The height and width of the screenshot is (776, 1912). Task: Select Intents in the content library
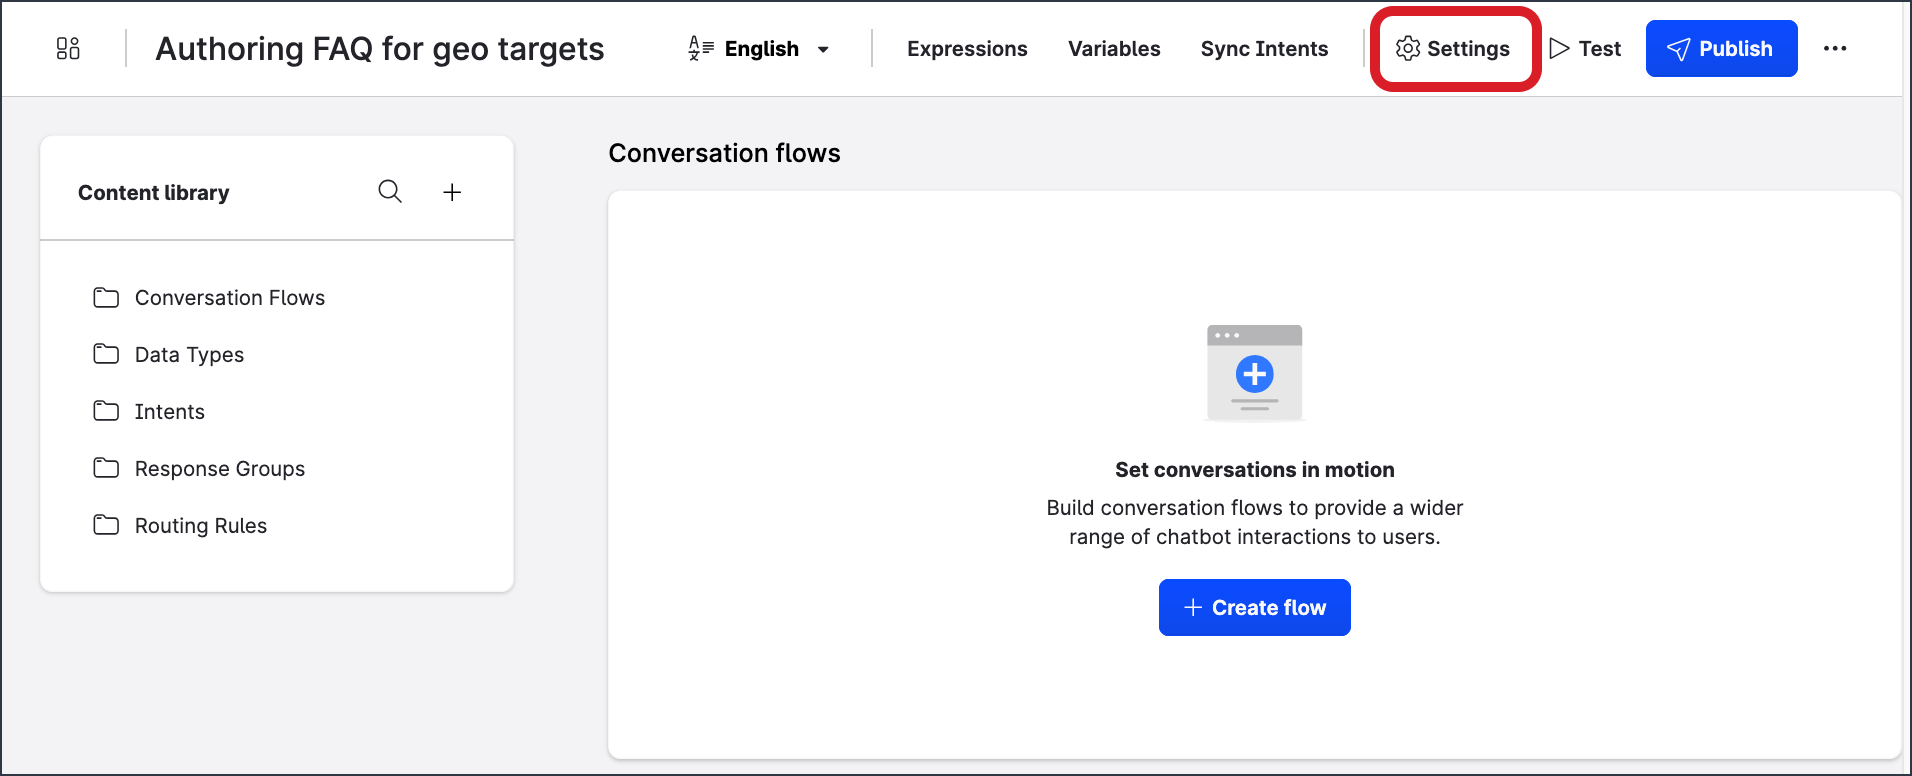point(169,412)
